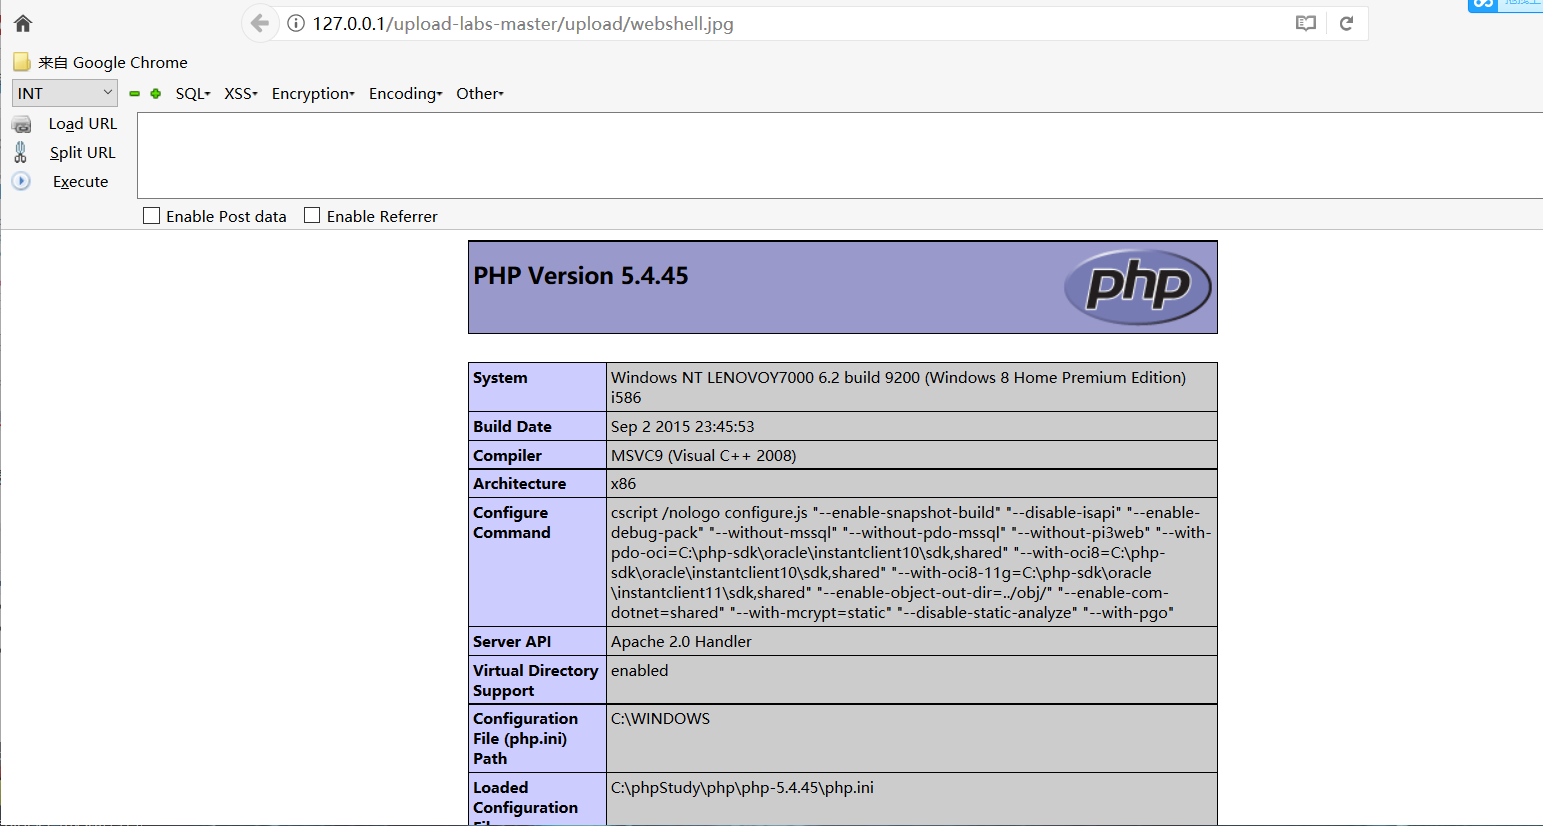Click the PHP Version 5.4.45 heading
1543x826 pixels.
[581, 276]
